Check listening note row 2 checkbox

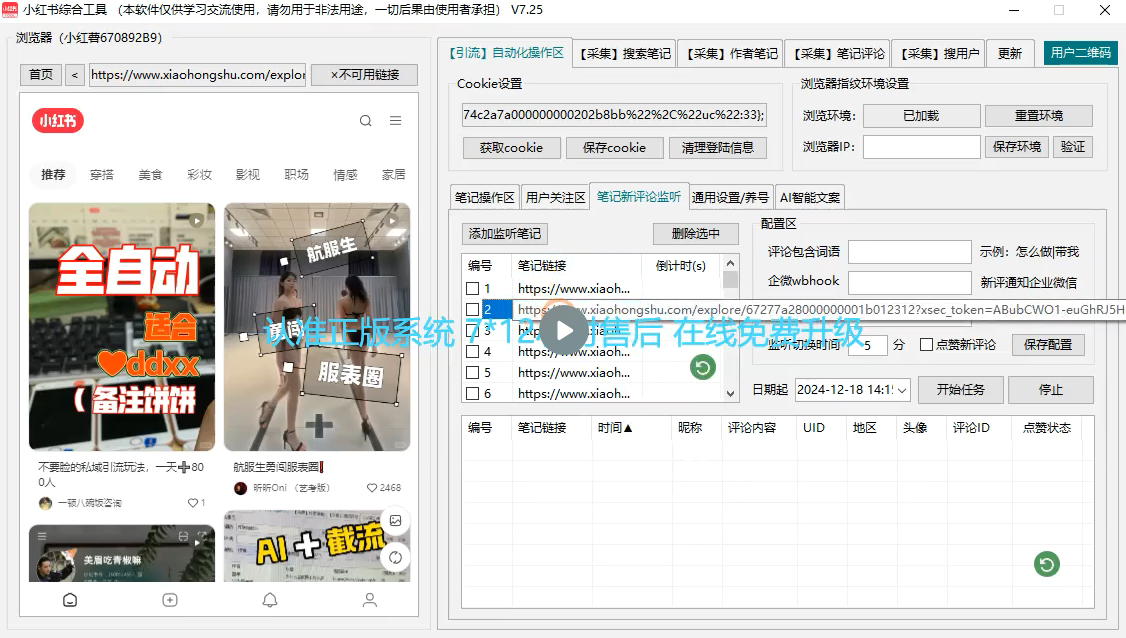point(473,310)
